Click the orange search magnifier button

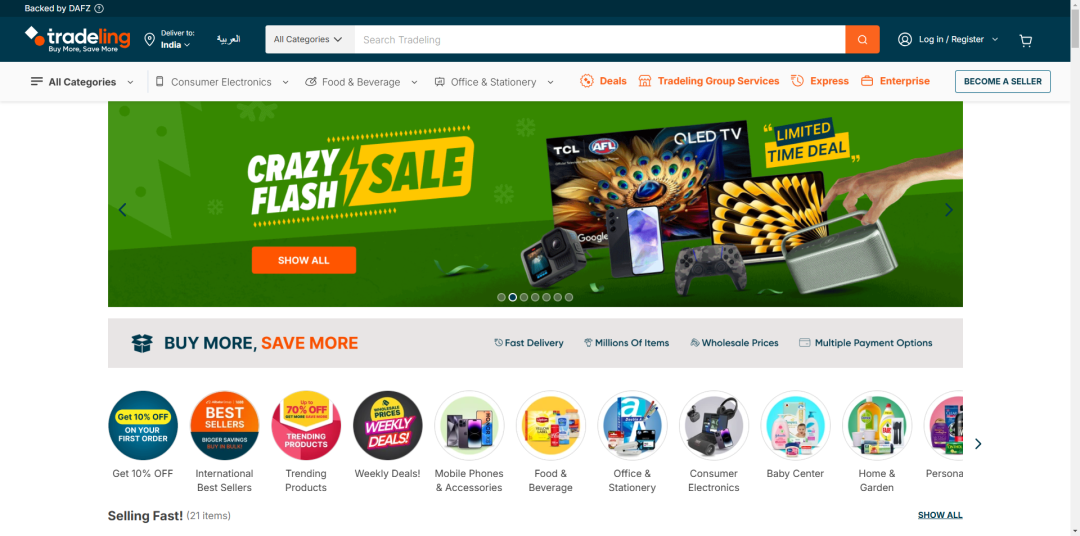[862, 39]
